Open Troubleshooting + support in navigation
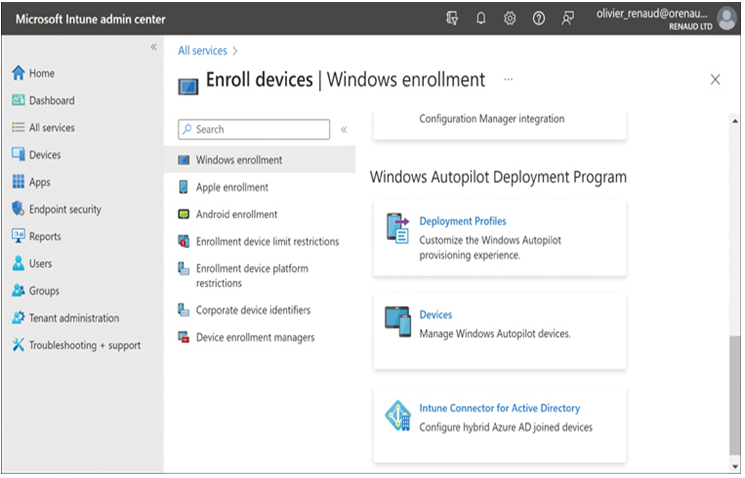This screenshot has height=478, width=745. point(86,346)
